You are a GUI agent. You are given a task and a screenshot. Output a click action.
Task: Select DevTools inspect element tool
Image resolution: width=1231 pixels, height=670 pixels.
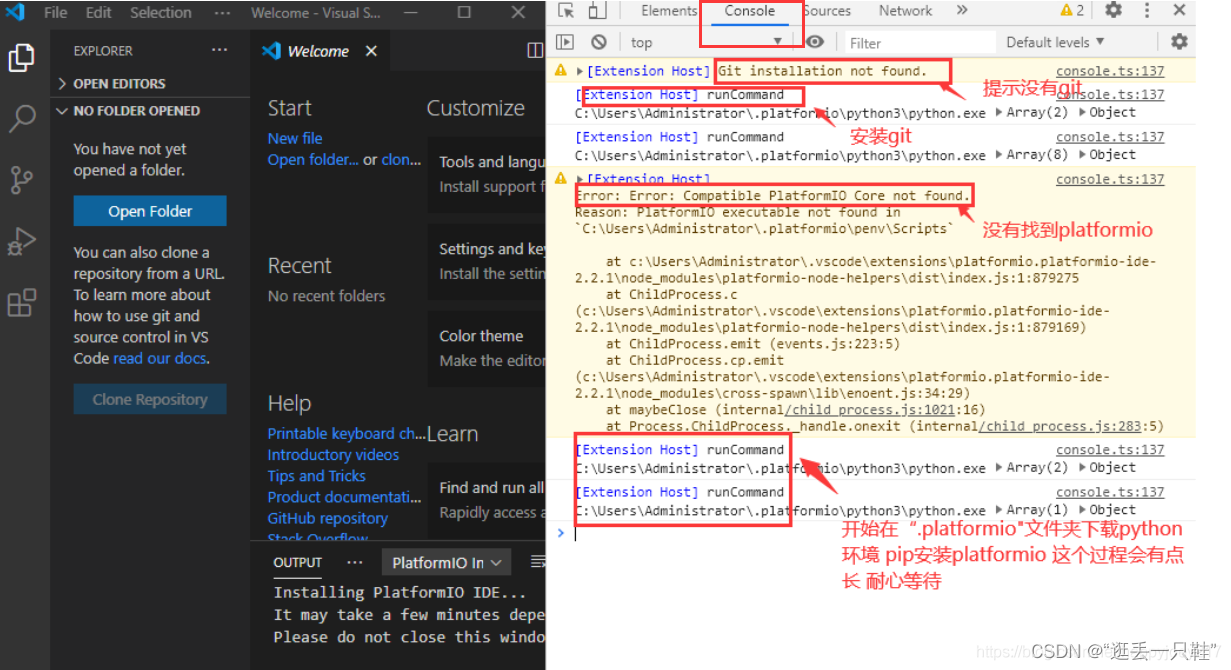[x=566, y=11]
